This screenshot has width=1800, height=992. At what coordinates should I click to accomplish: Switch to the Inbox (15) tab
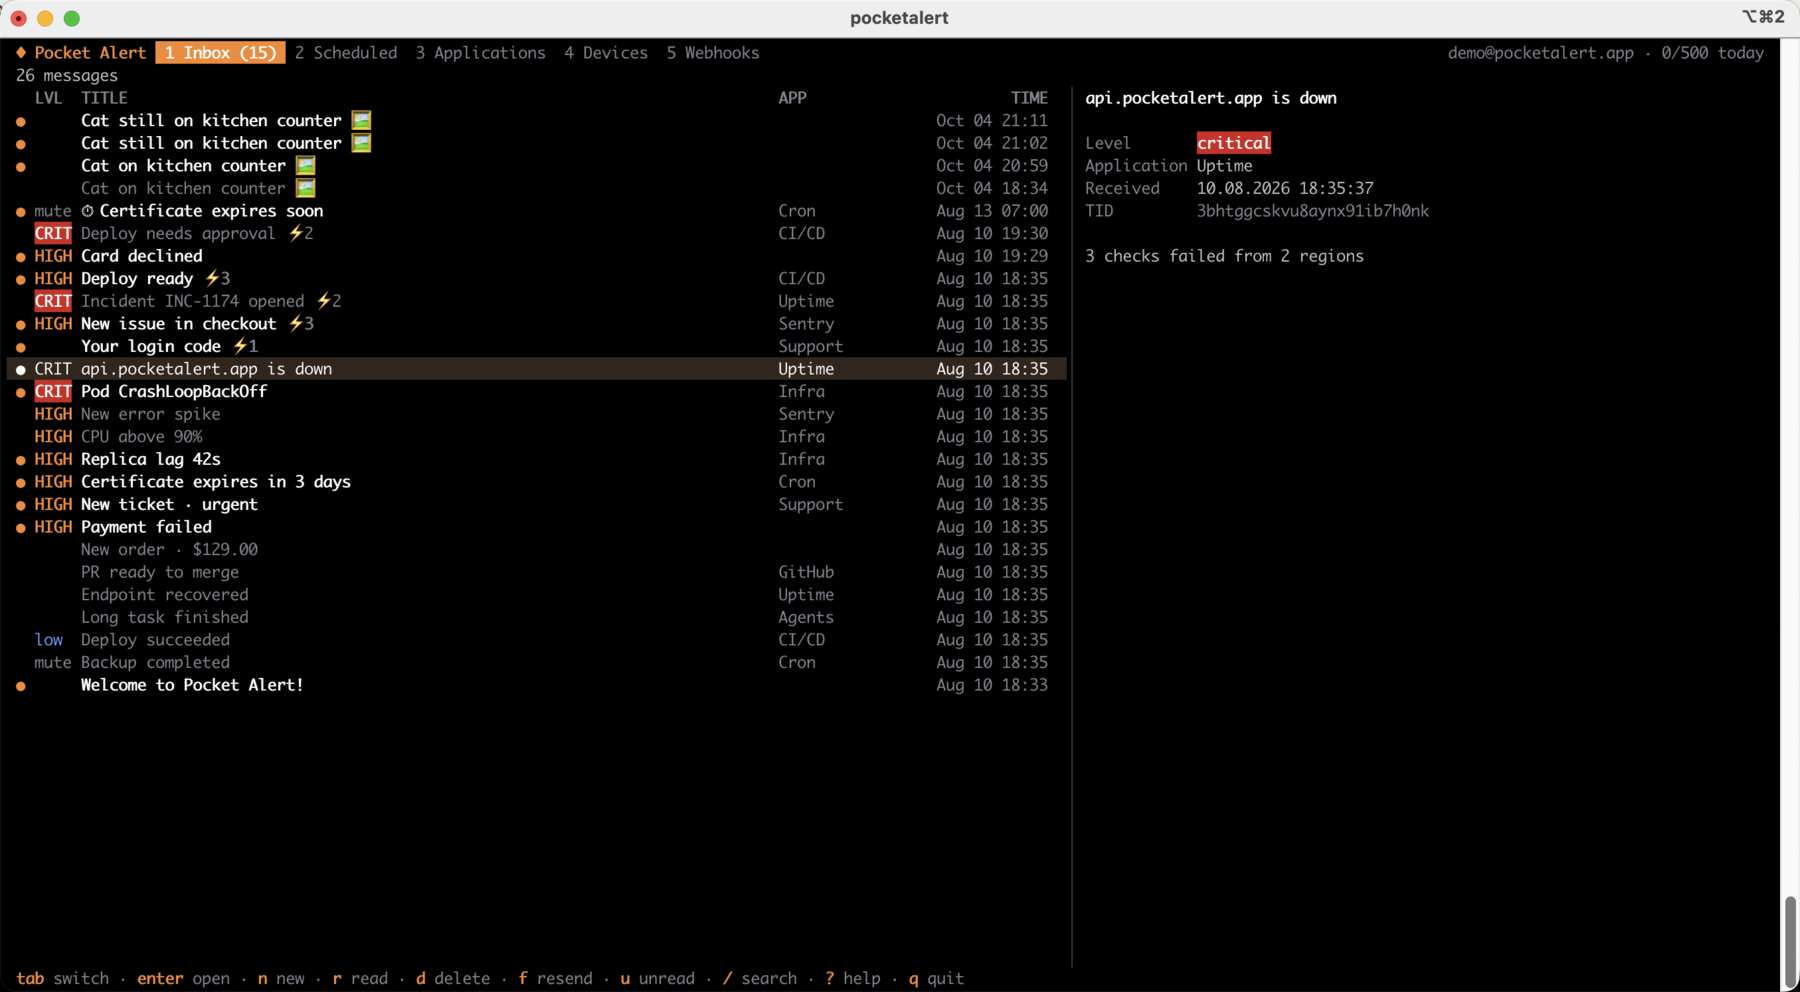[221, 53]
